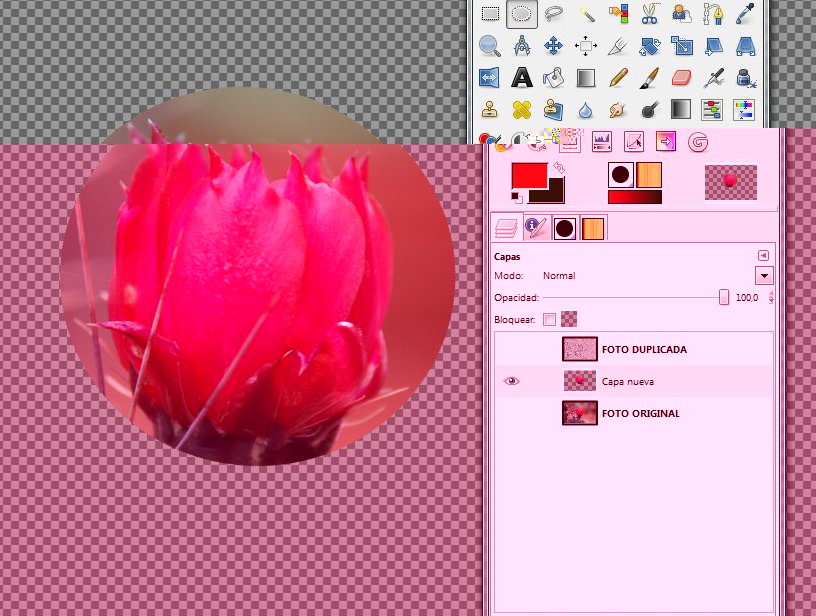
Task: Select the FOTO DUPLICADA layer
Action: pyautogui.click(x=644, y=350)
